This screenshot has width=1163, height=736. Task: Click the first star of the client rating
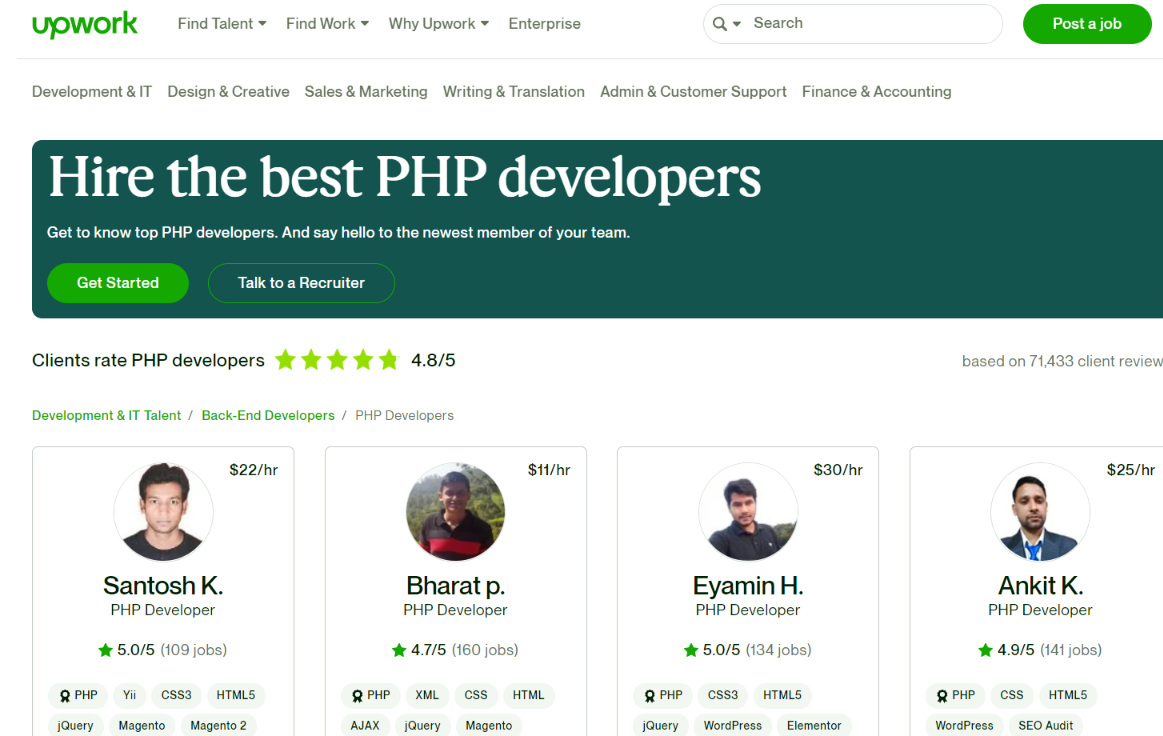pos(286,361)
